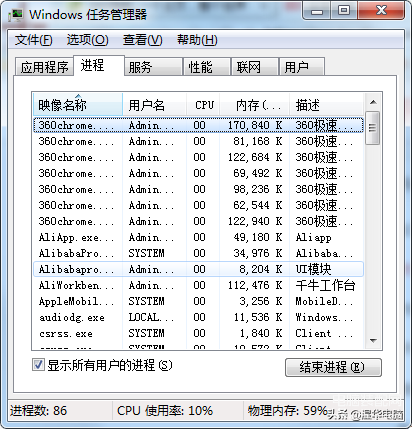Select the Alibabapro process described as UI模块

click(198, 269)
